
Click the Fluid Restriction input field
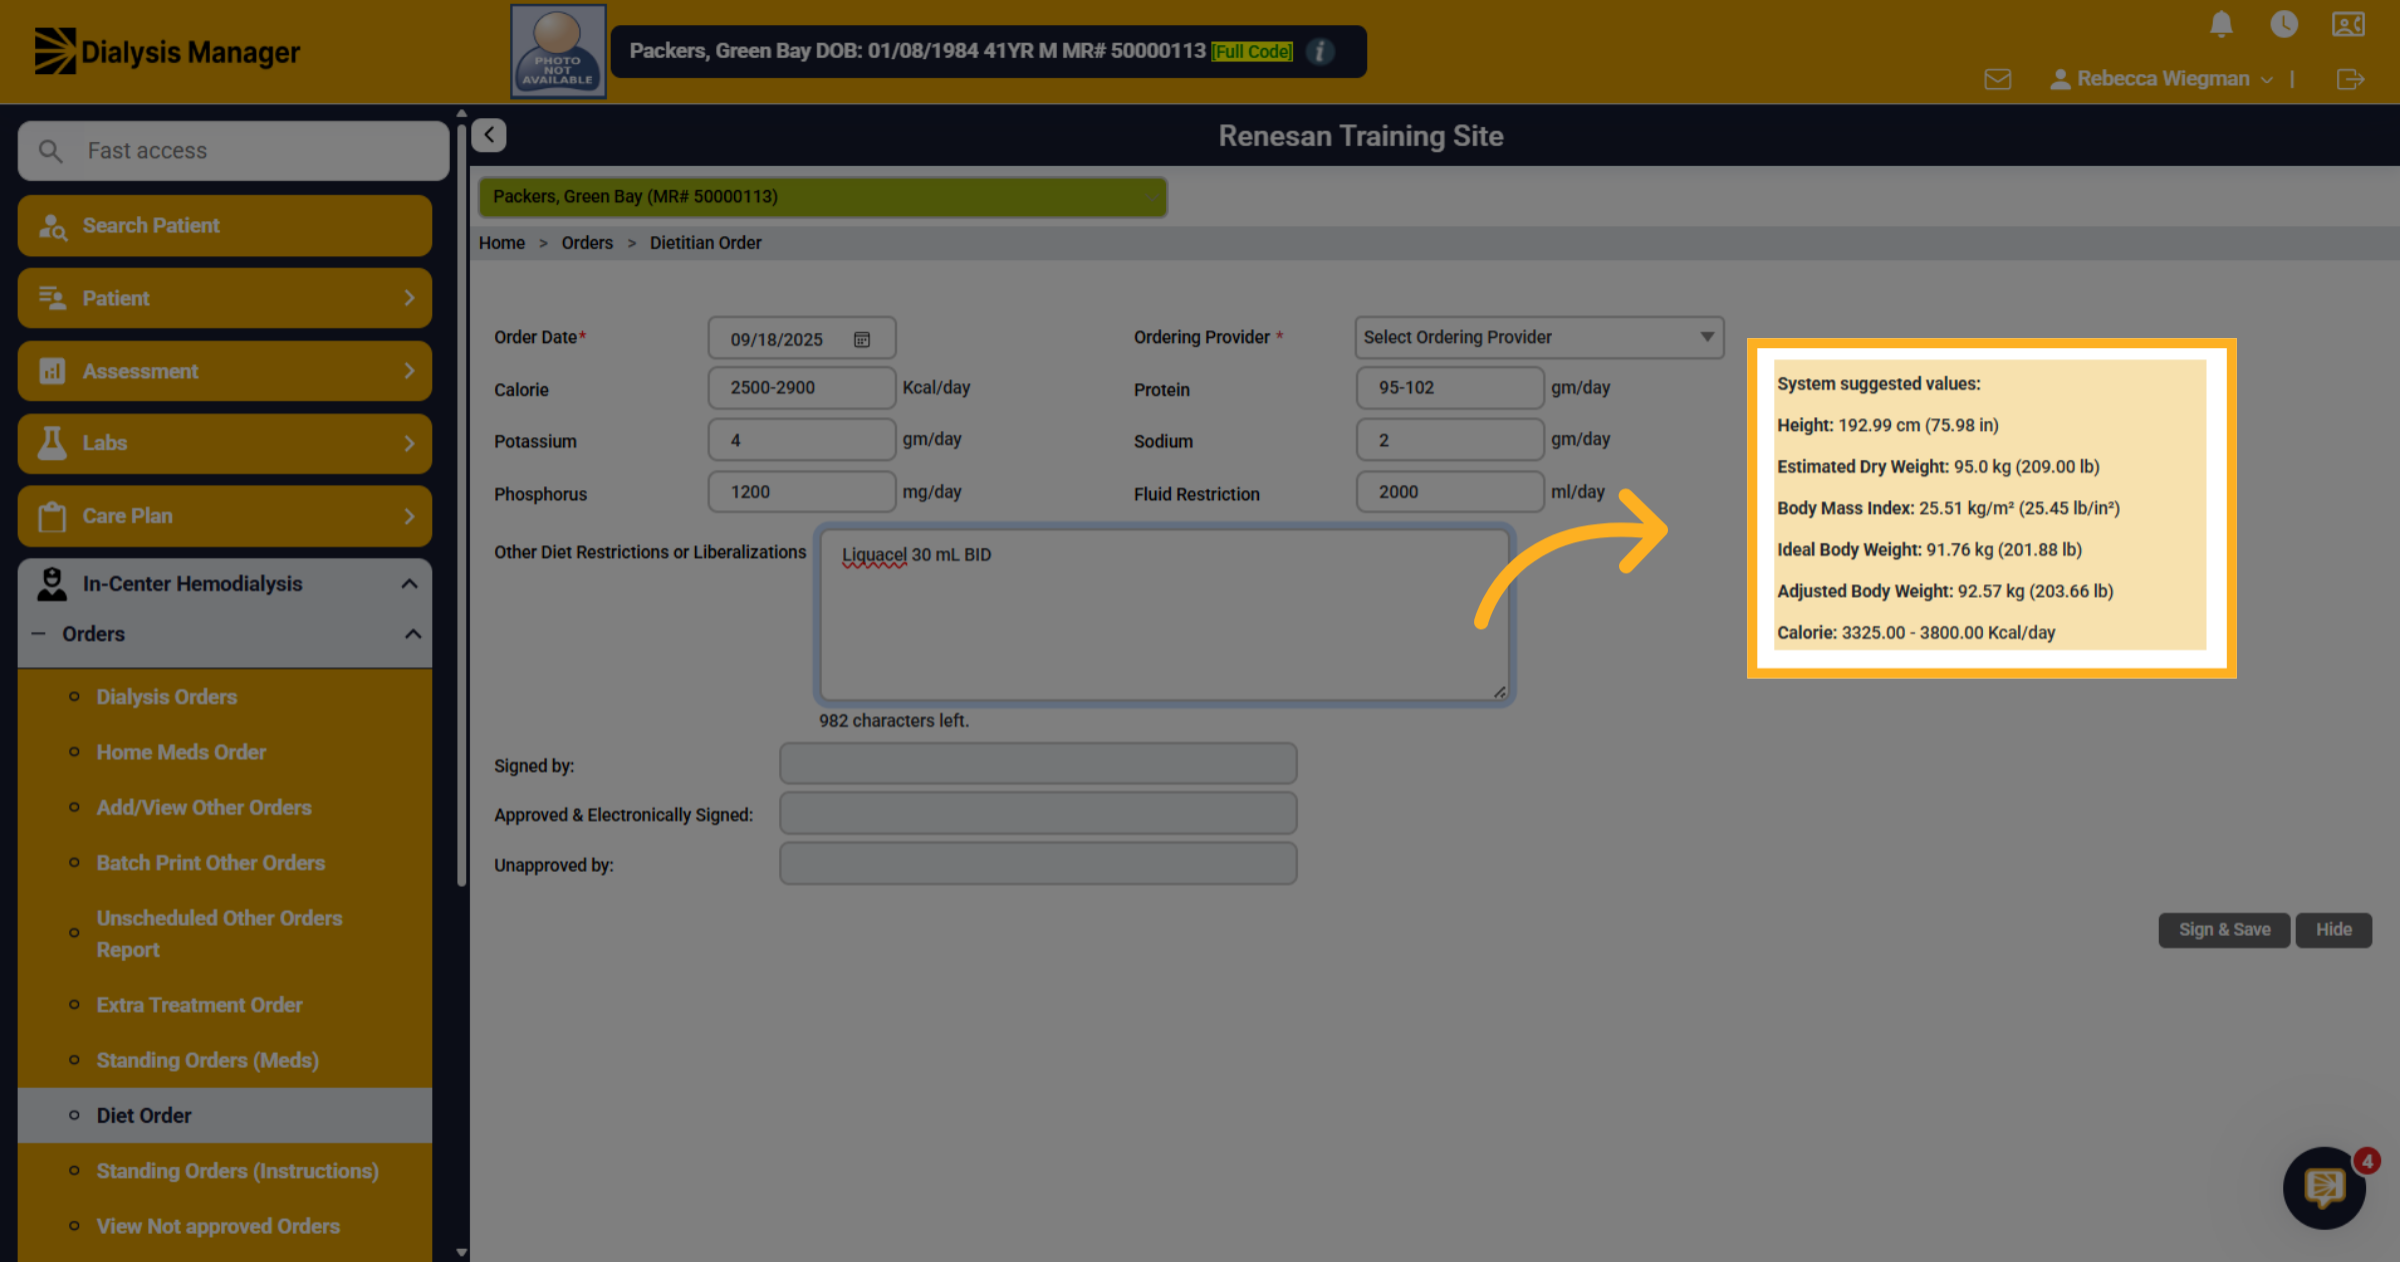pyautogui.click(x=1449, y=492)
